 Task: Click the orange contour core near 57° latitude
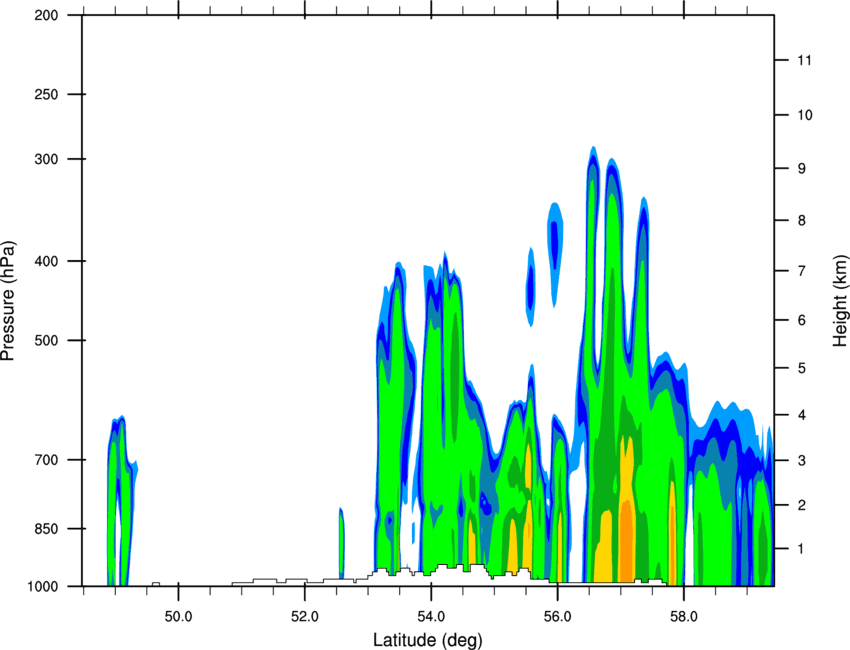[x=627, y=541]
